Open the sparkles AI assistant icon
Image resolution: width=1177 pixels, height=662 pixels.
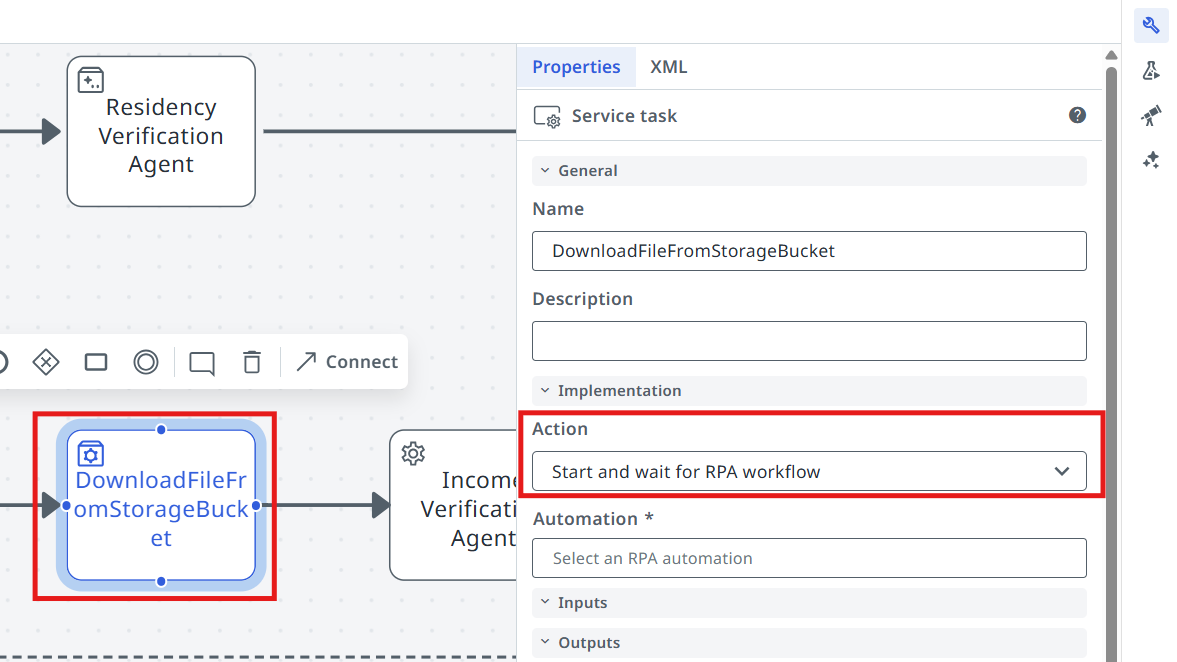tap(1151, 160)
